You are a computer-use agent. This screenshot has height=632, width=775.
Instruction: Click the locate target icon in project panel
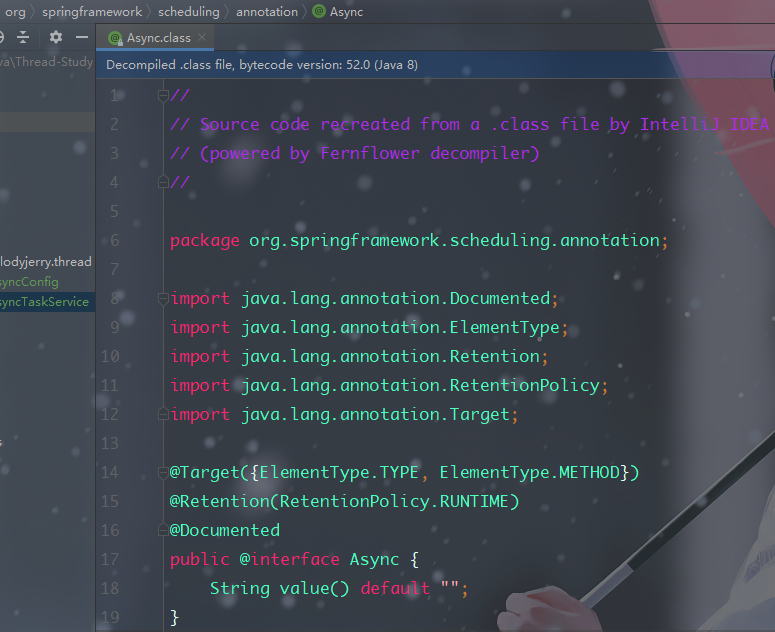coord(1,37)
